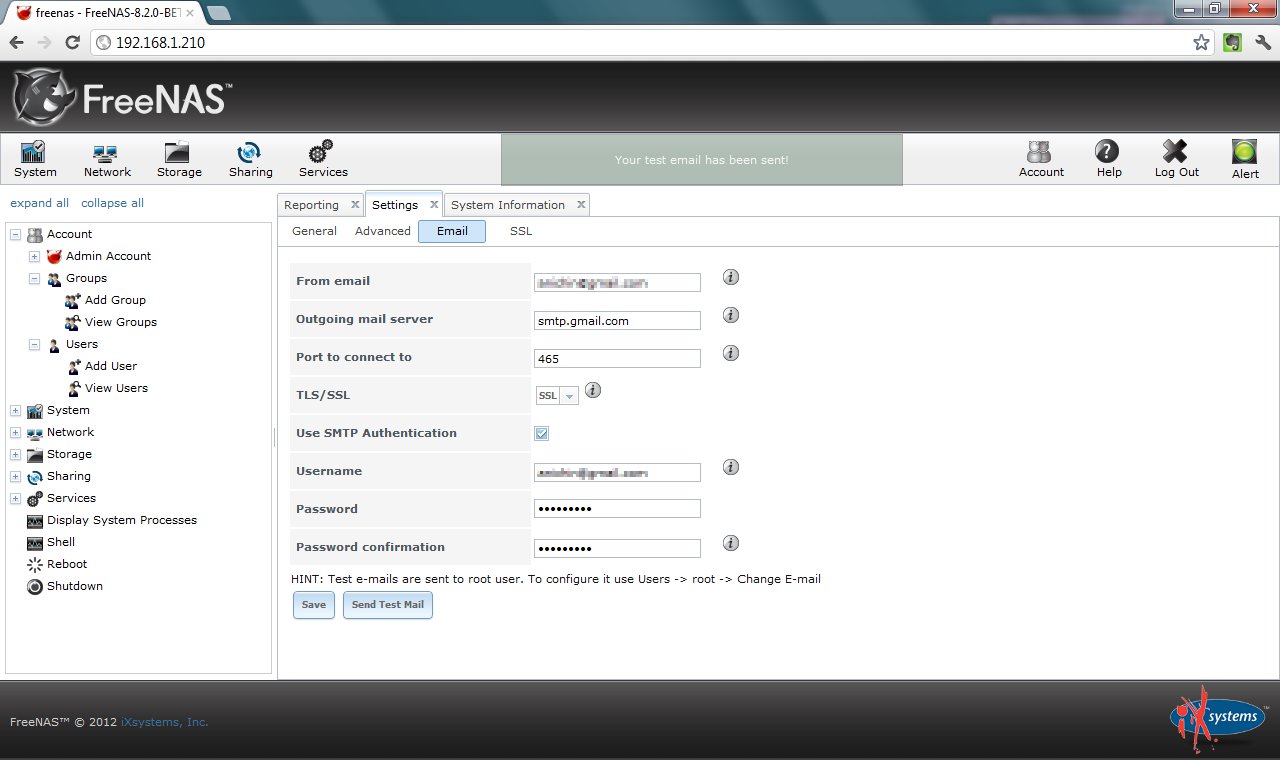Screen dimensions: 1280x760
Task: Click the Password input field
Action: click(617, 509)
